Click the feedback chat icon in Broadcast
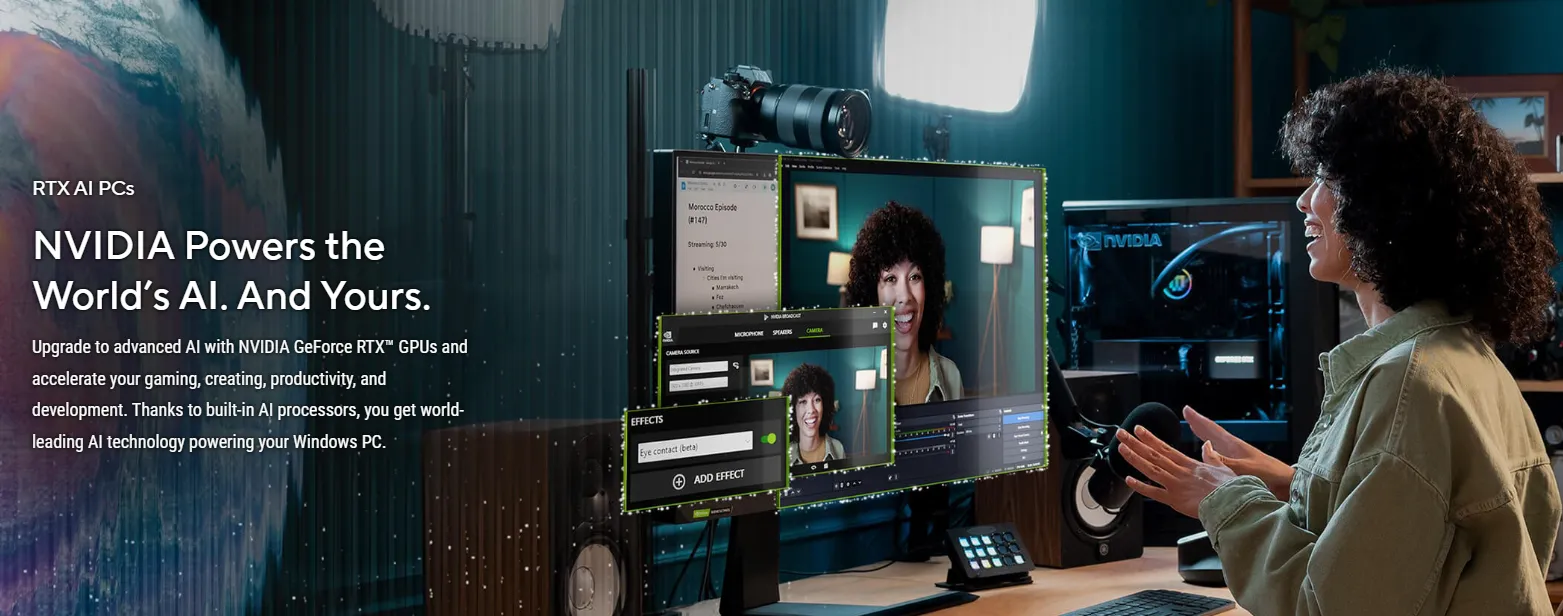The image size is (1563, 616). [874, 325]
